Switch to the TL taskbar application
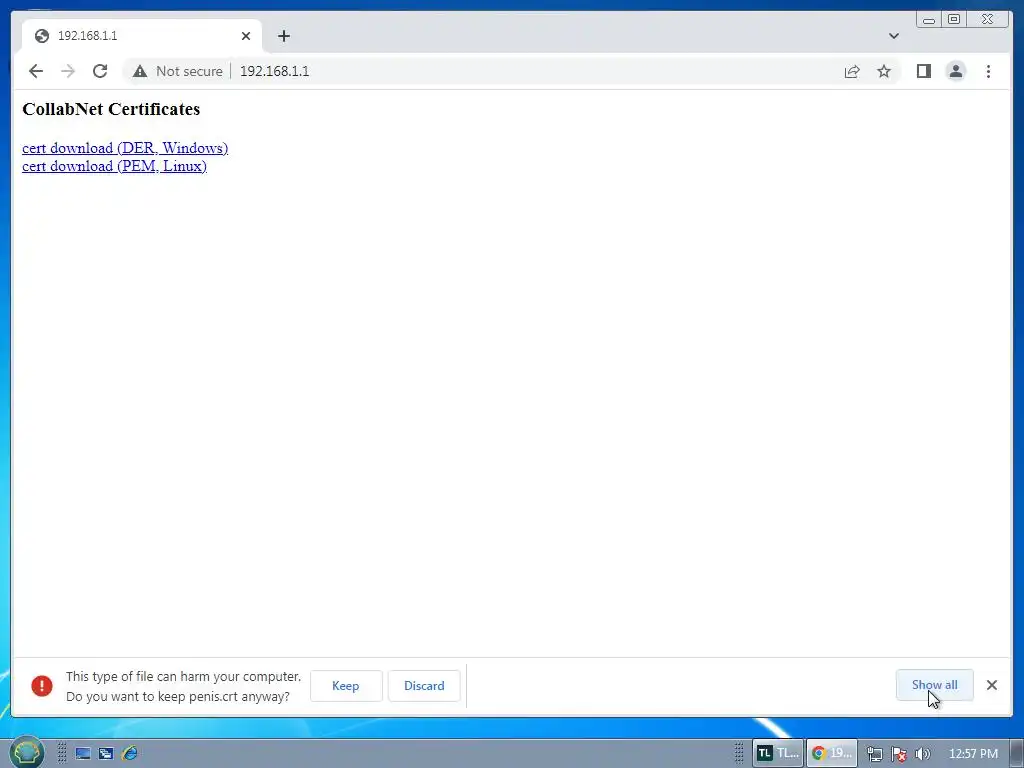The image size is (1024, 768). pos(778,753)
